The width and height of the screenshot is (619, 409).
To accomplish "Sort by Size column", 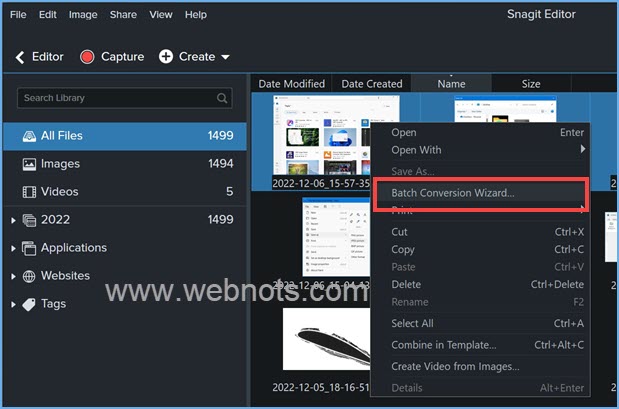I will pos(531,84).
